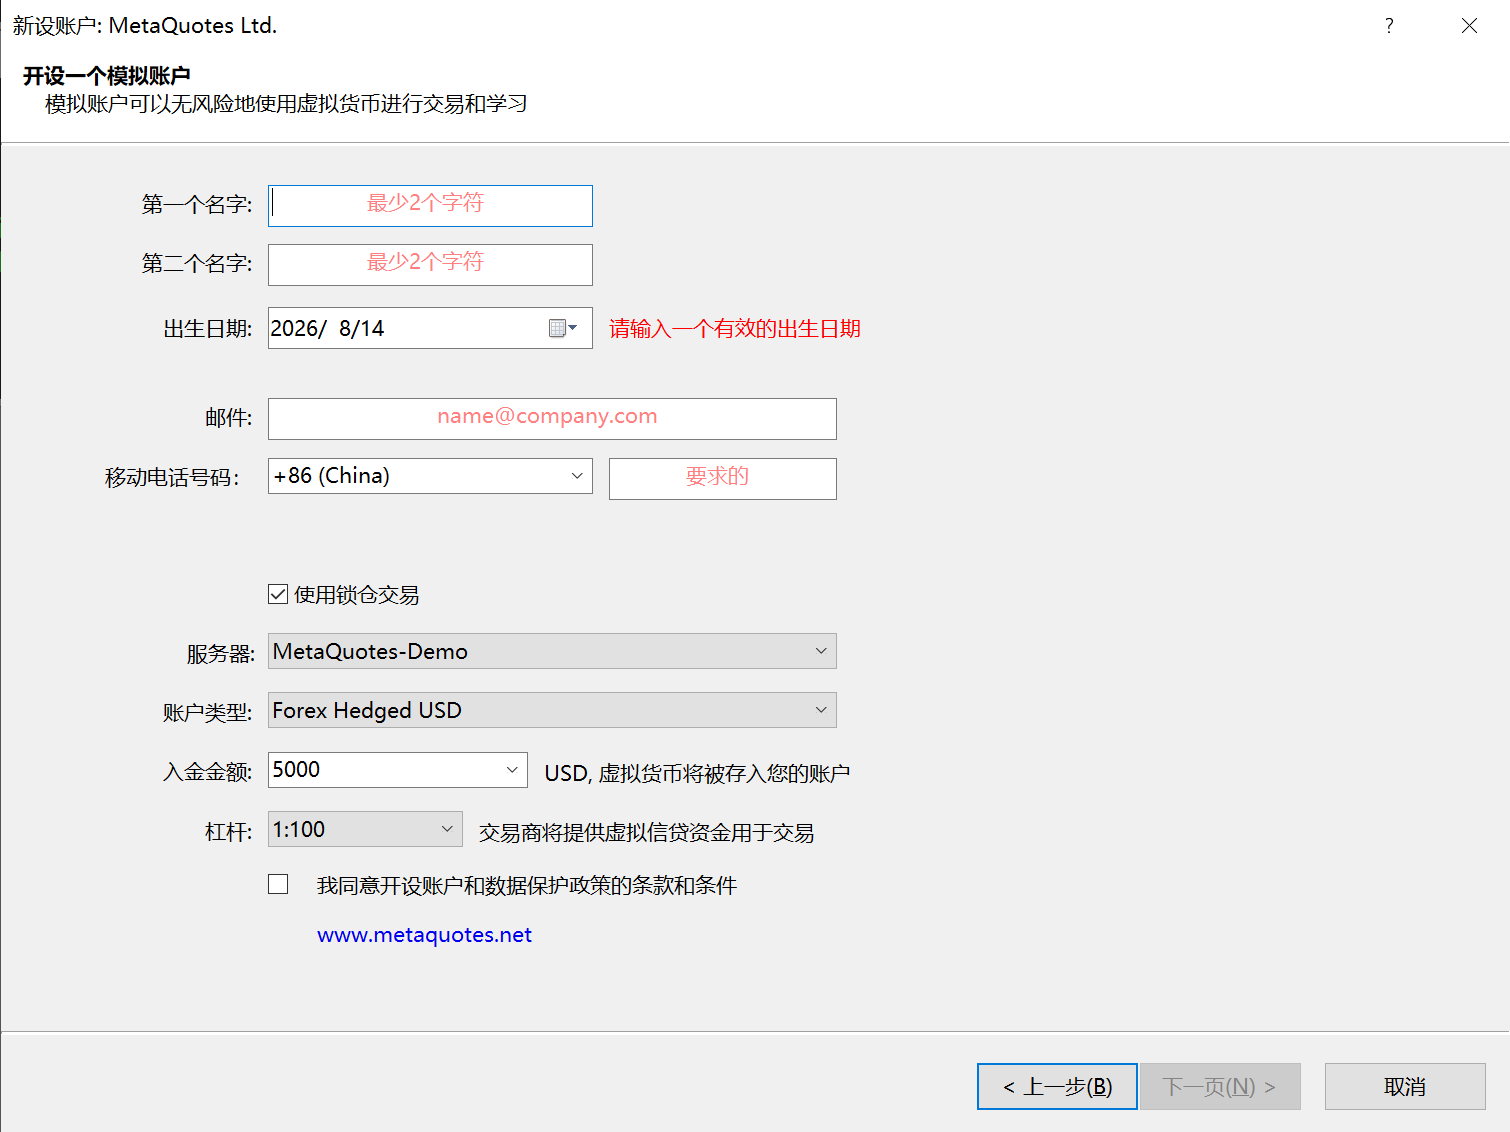This screenshot has height=1132, width=1510.
Task: Click the 模拟账户可以无风险地使用虚拟货币进行交易和学习 description
Action: [x=286, y=104]
